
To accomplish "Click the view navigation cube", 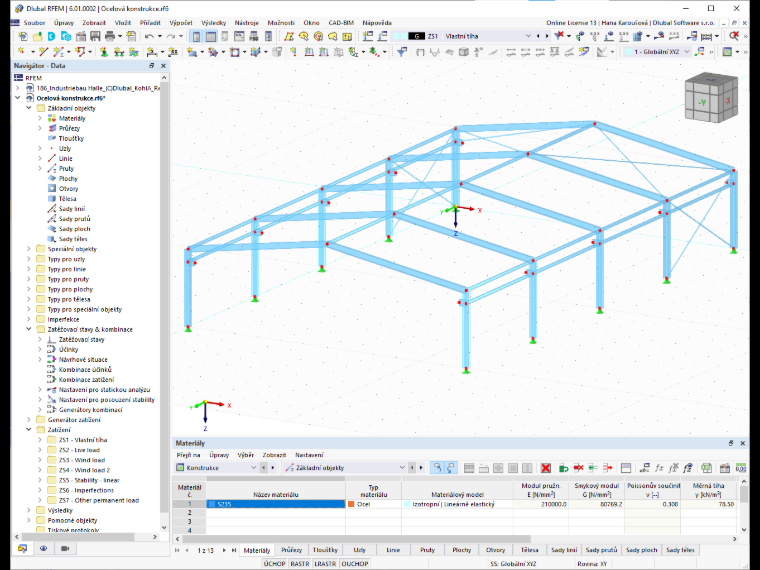I will (x=711, y=98).
